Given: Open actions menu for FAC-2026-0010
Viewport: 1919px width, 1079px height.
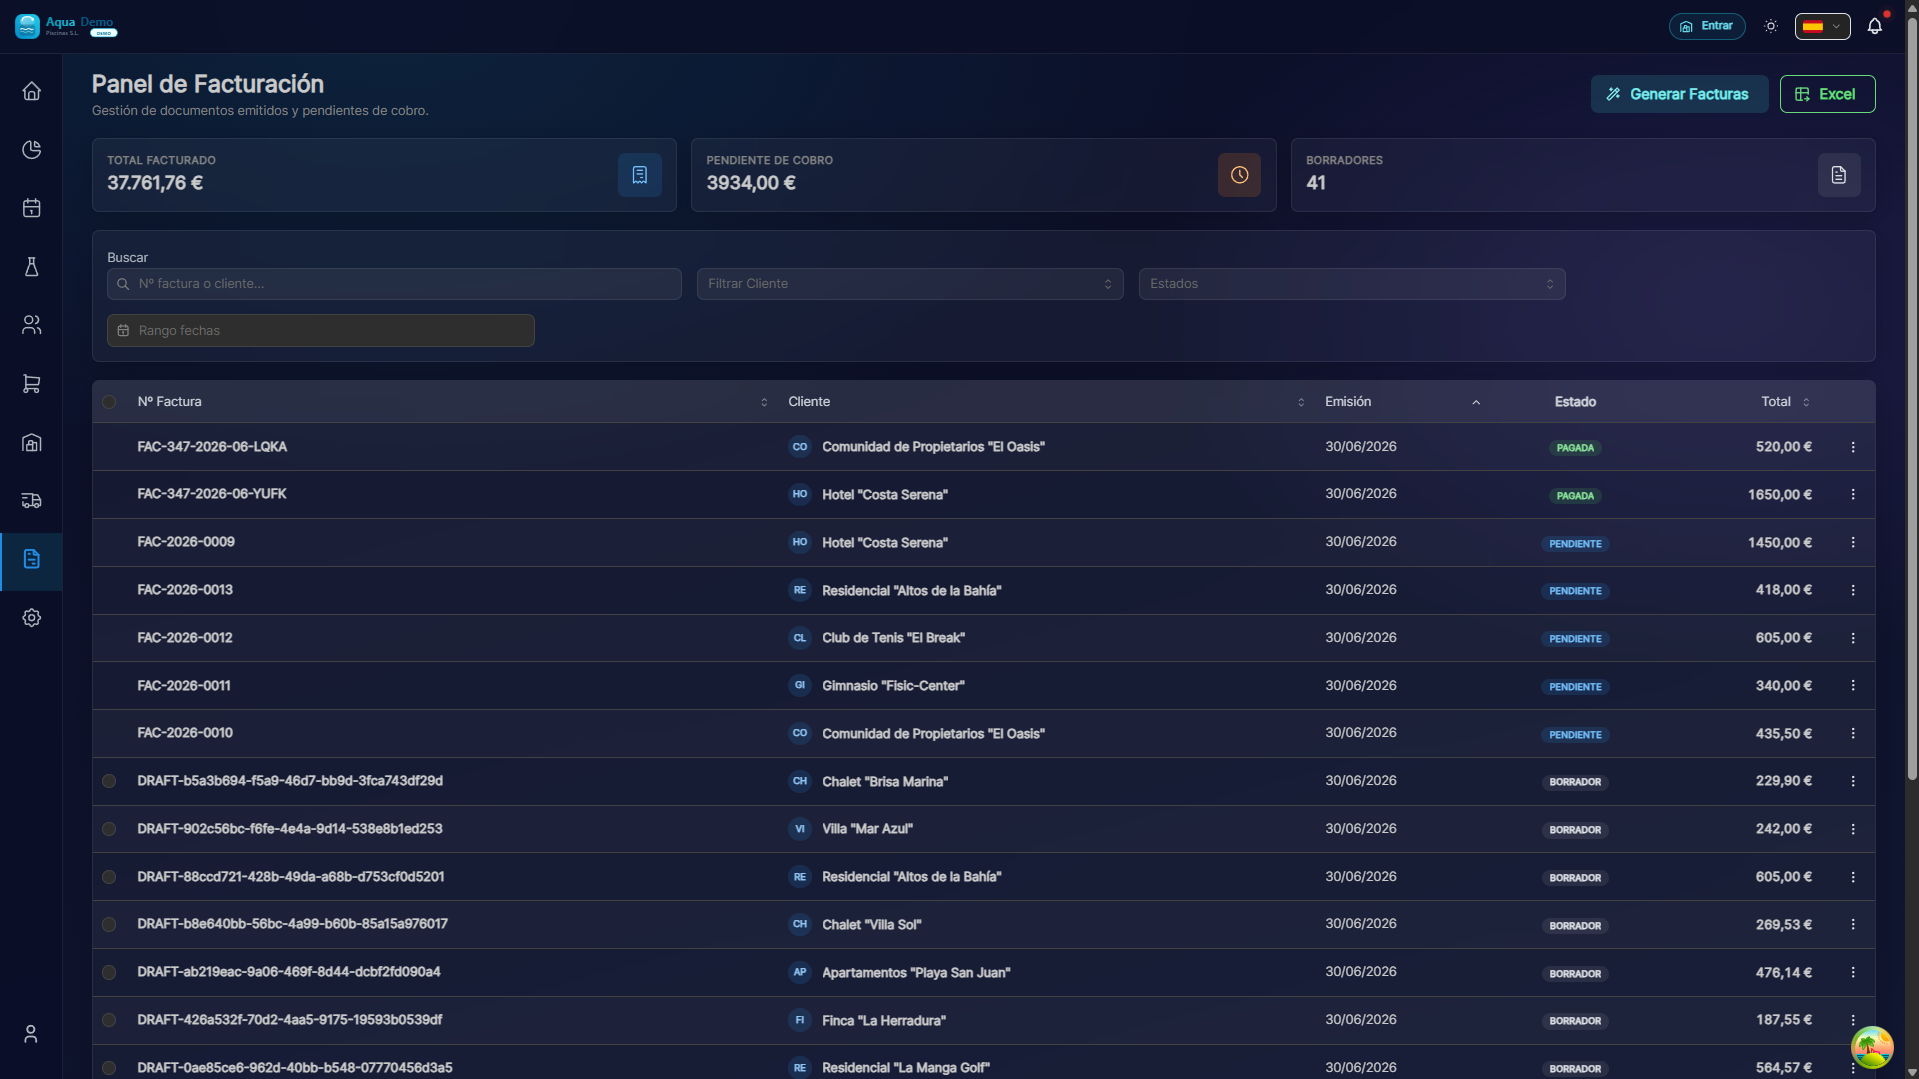Looking at the screenshot, I should 1852,733.
